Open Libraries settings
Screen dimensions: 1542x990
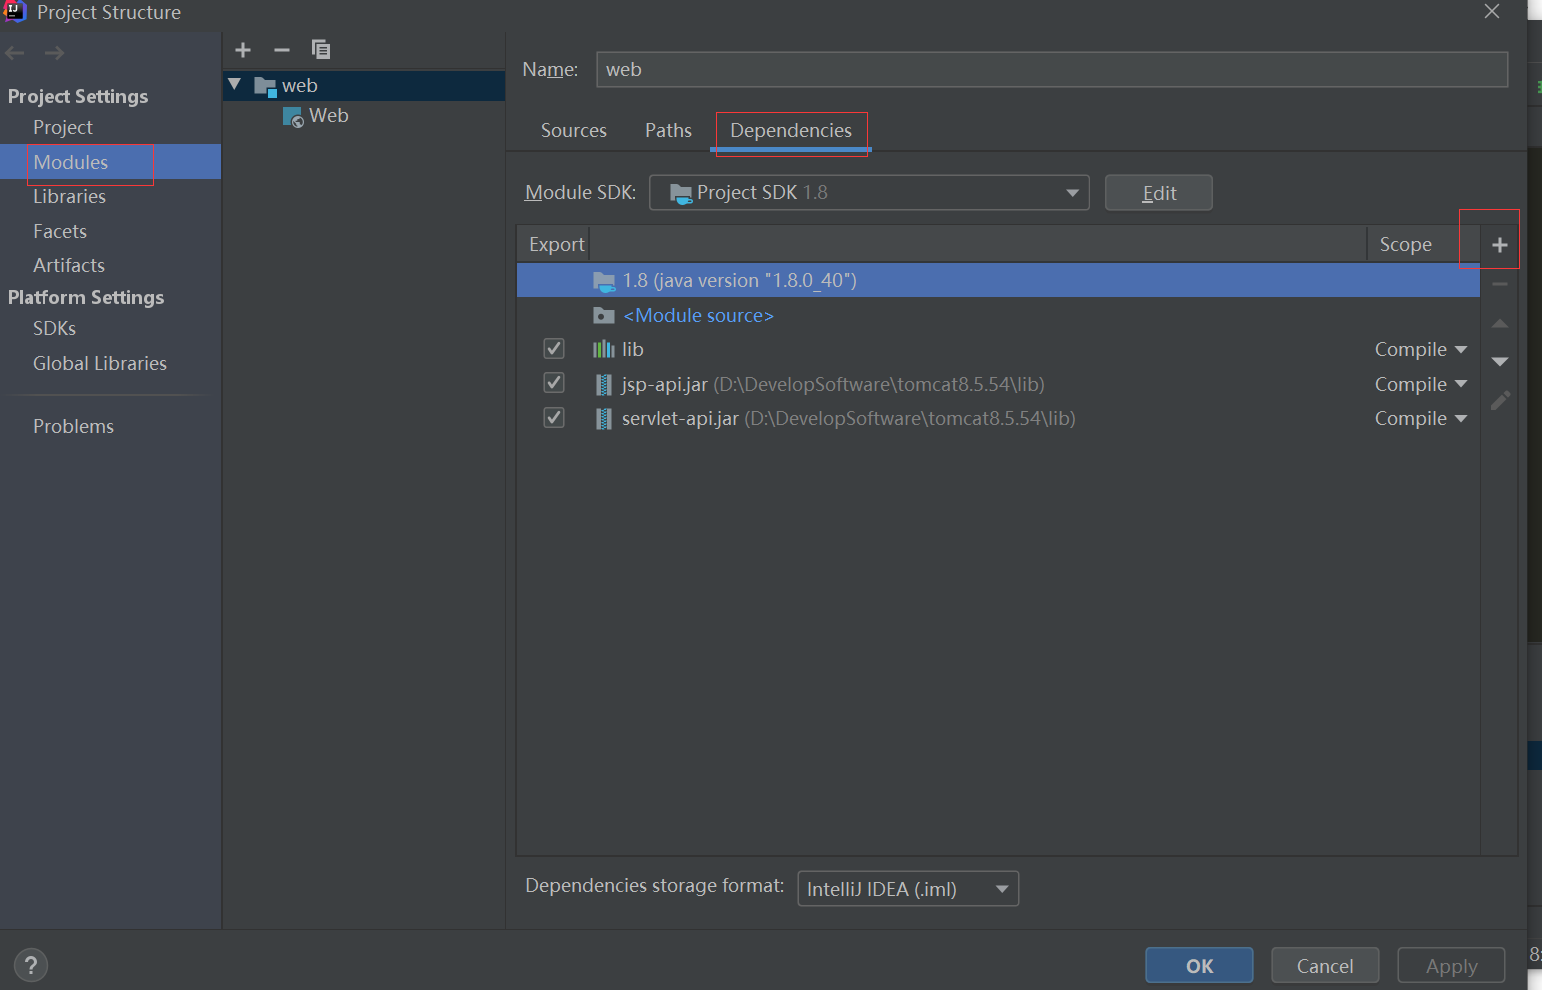(69, 197)
